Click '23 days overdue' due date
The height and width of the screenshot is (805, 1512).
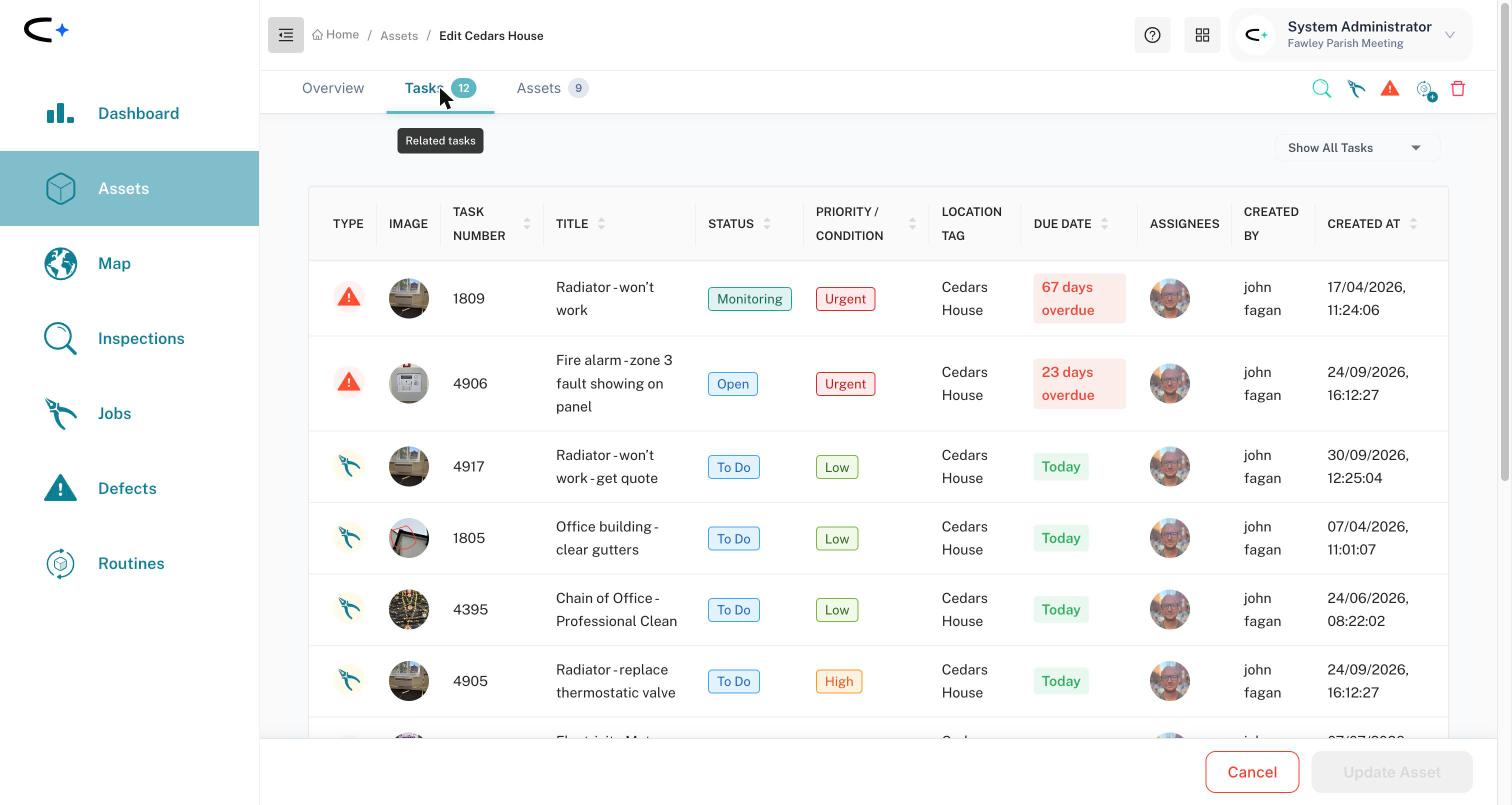tap(1079, 383)
